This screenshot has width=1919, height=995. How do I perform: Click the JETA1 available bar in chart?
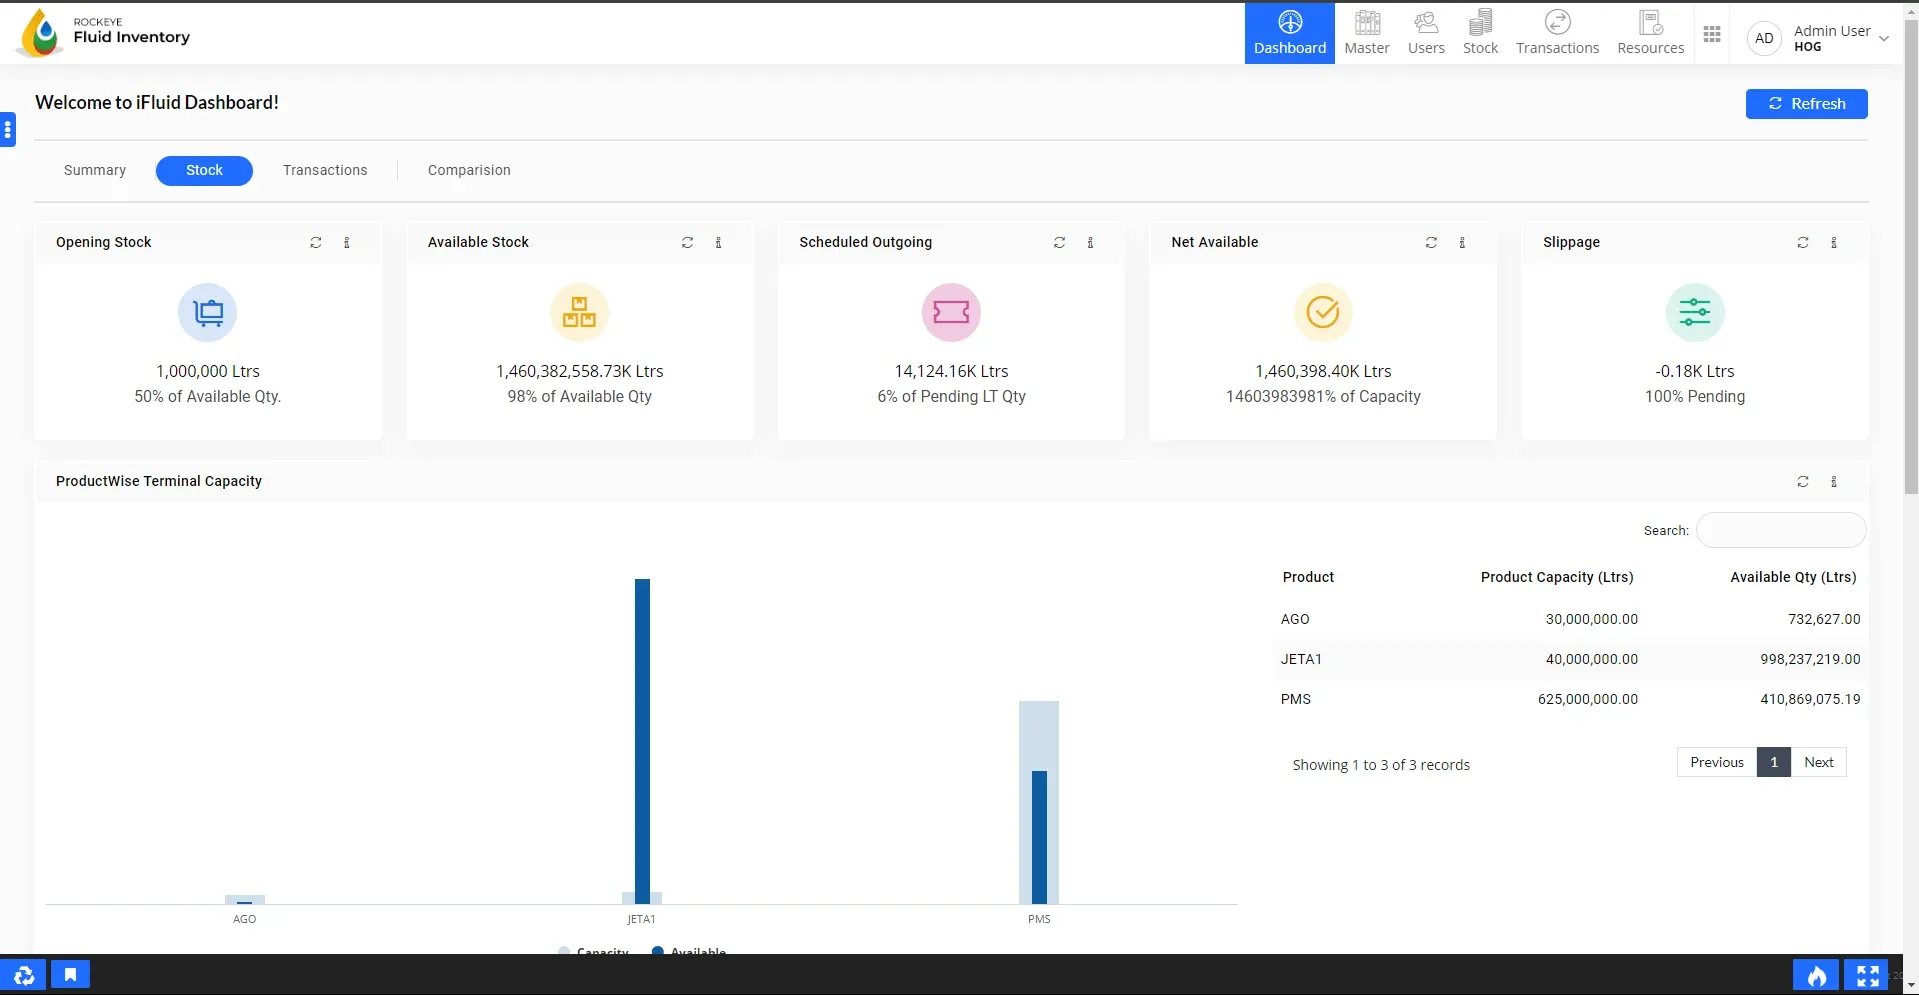(x=642, y=740)
